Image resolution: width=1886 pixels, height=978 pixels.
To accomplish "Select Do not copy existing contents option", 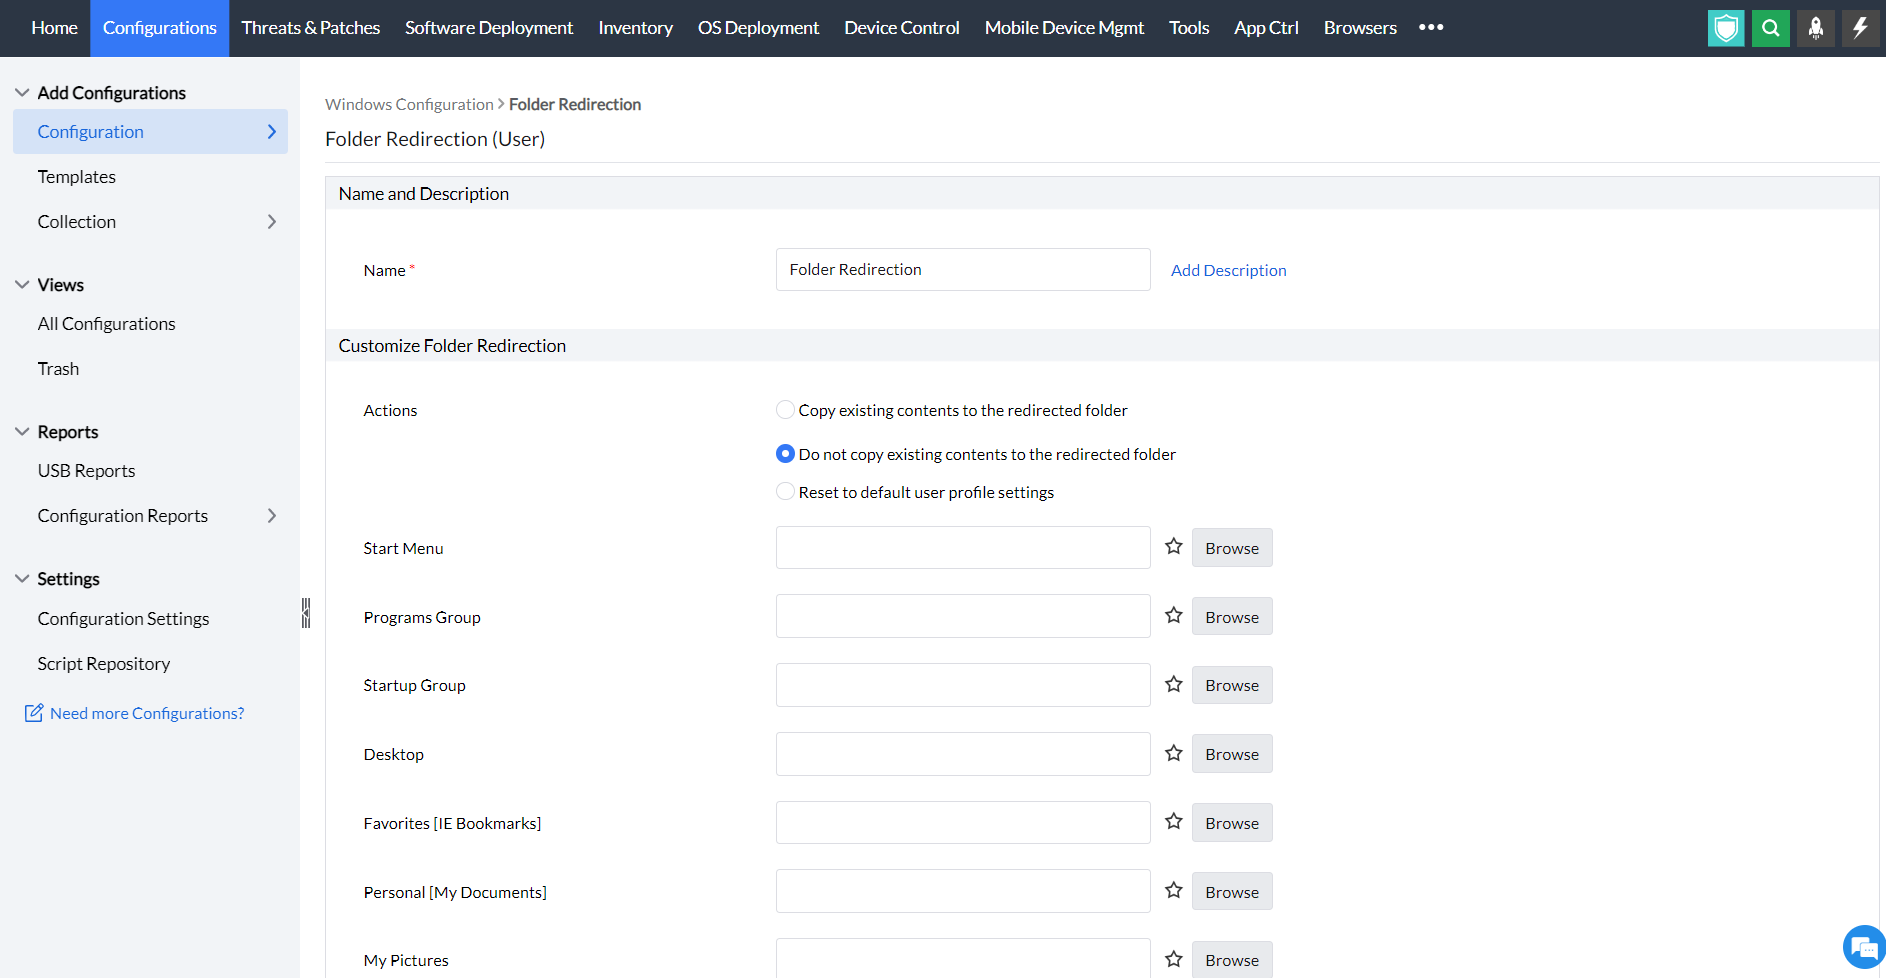I will [x=785, y=453].
